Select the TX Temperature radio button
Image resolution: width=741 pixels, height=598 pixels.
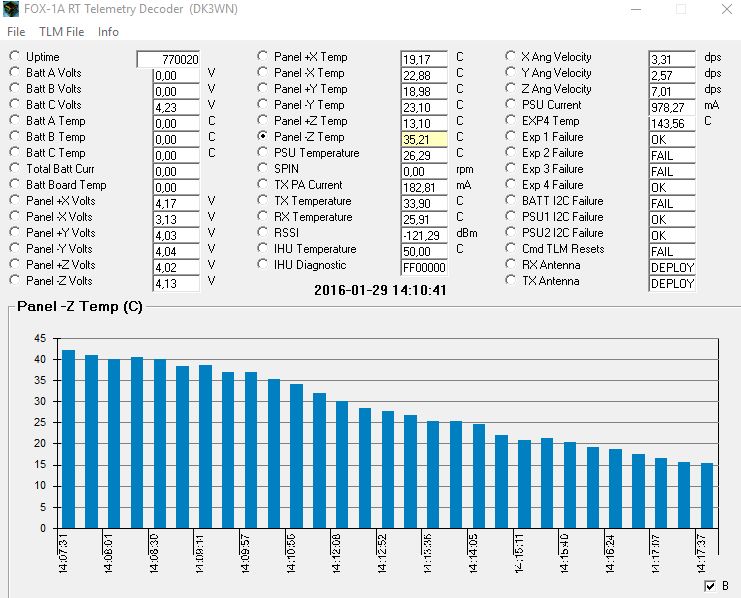click(262, 200)
